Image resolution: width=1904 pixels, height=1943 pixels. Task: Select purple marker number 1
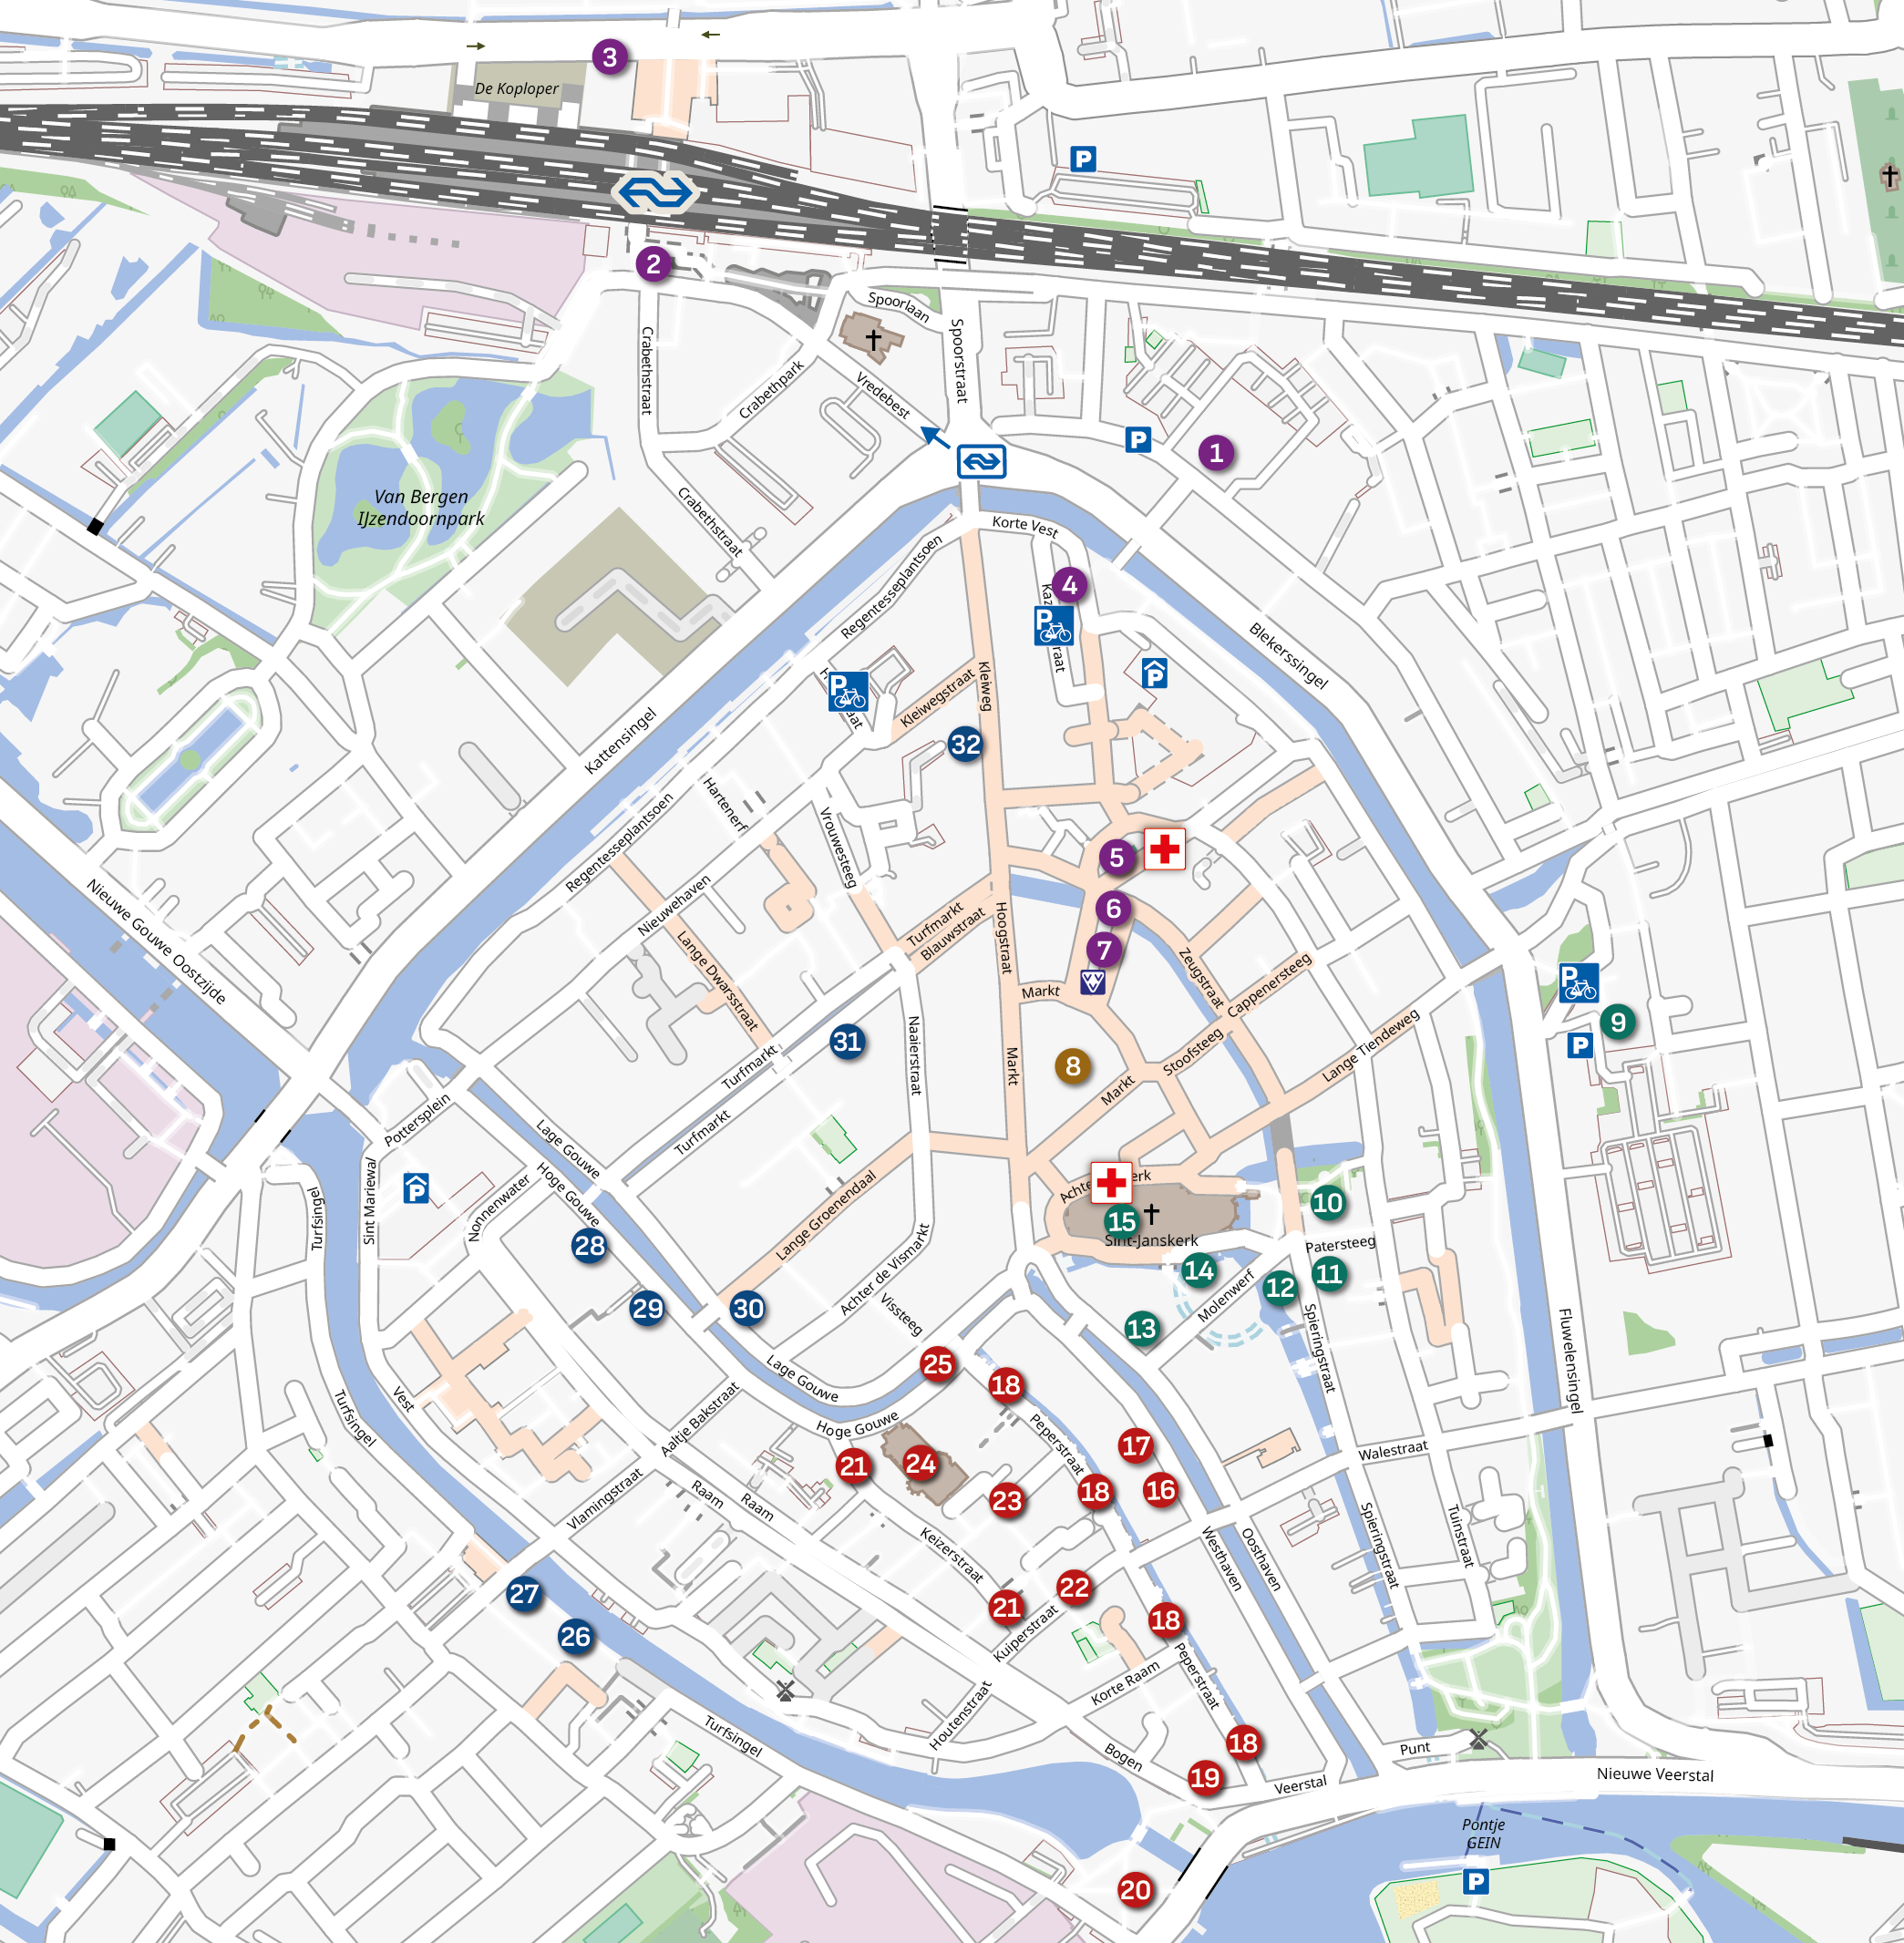1216,453
